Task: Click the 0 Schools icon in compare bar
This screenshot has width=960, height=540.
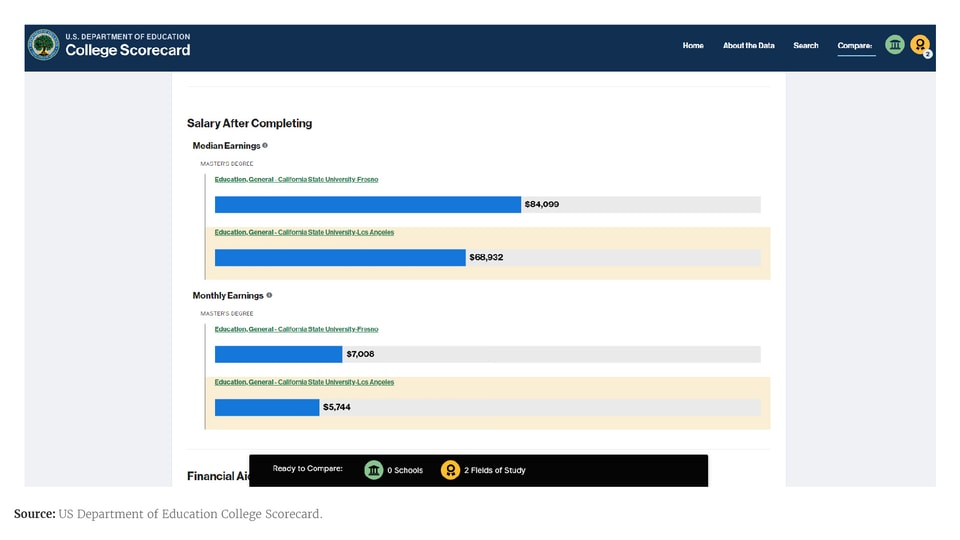Action: tap(374, 470)
